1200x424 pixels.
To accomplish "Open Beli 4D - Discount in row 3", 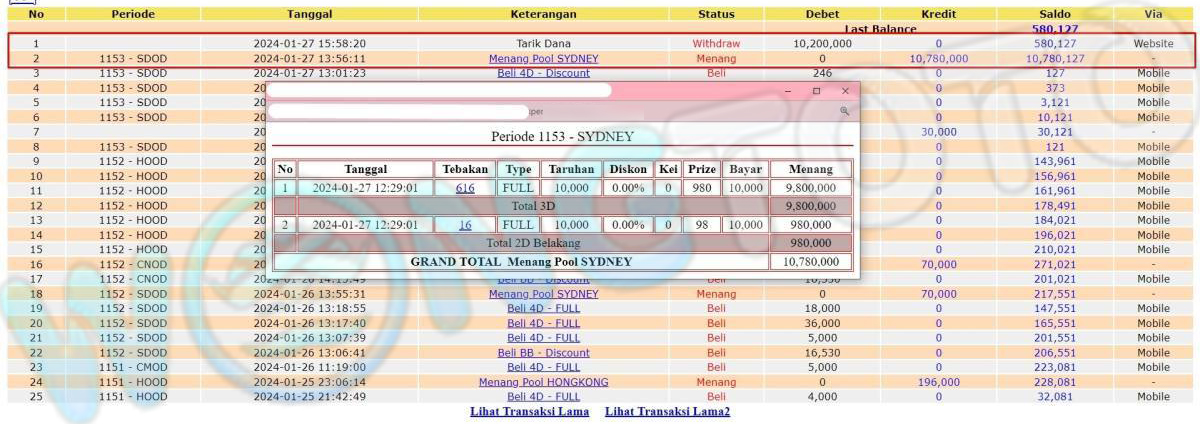I will tap(543, 73).
